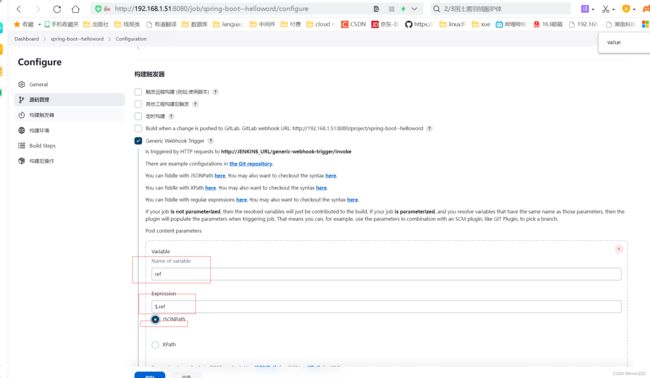Image resolution: width=650 pixels, height=378 pixels.
Task: Open help for Generic Webhook Trigger
Action: point(211,141)
